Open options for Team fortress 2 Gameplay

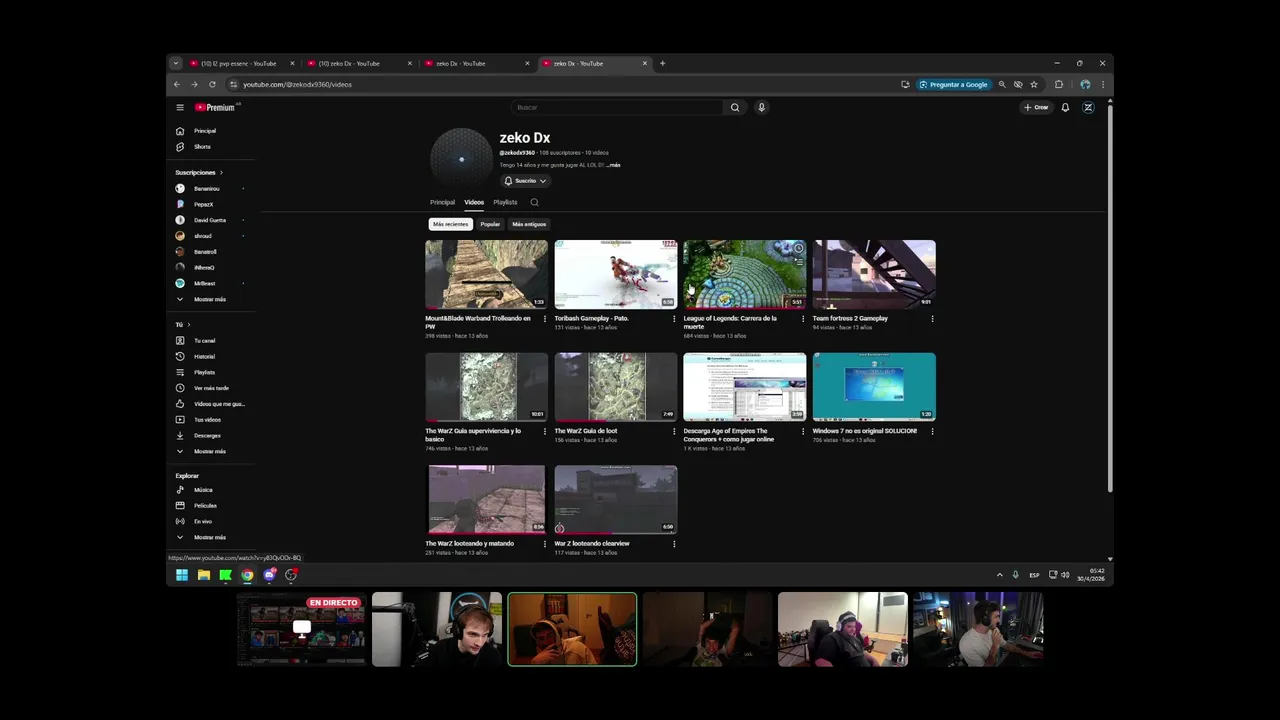932,319
